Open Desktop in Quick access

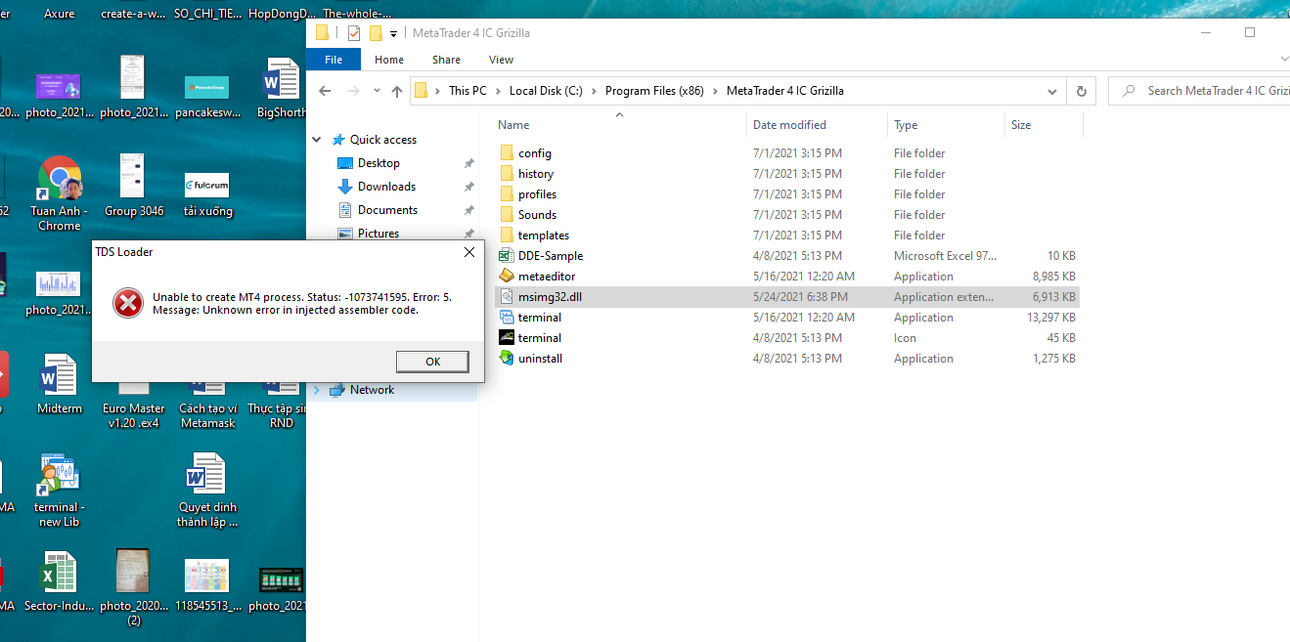click(x=379, y=163)
